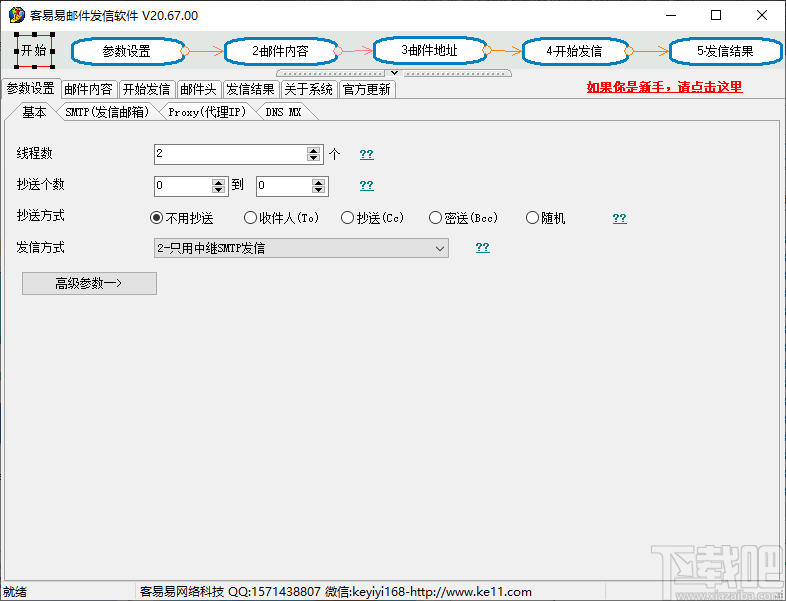Switch to the 官方更新 tab
The width and height of the screenshot is (786, 601).
pos(366,90)
